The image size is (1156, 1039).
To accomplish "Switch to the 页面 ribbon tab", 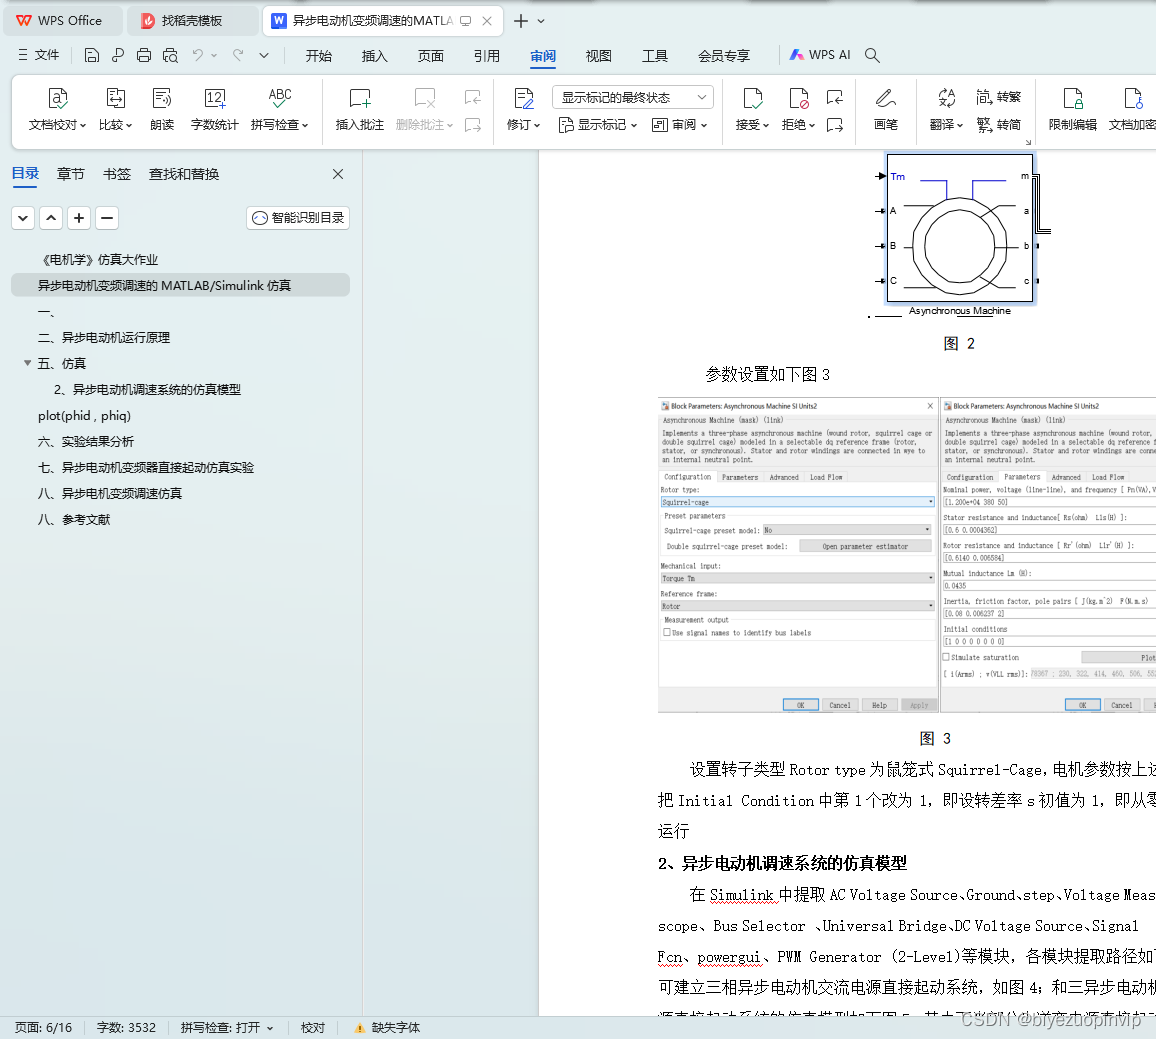I will tap(431, 56).
